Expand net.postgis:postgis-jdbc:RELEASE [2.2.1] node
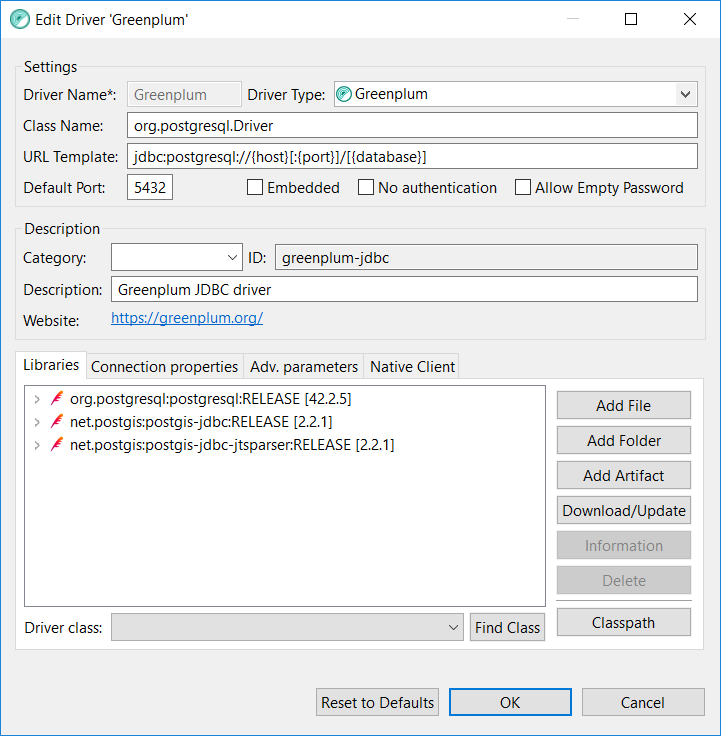 click(37, 422)
